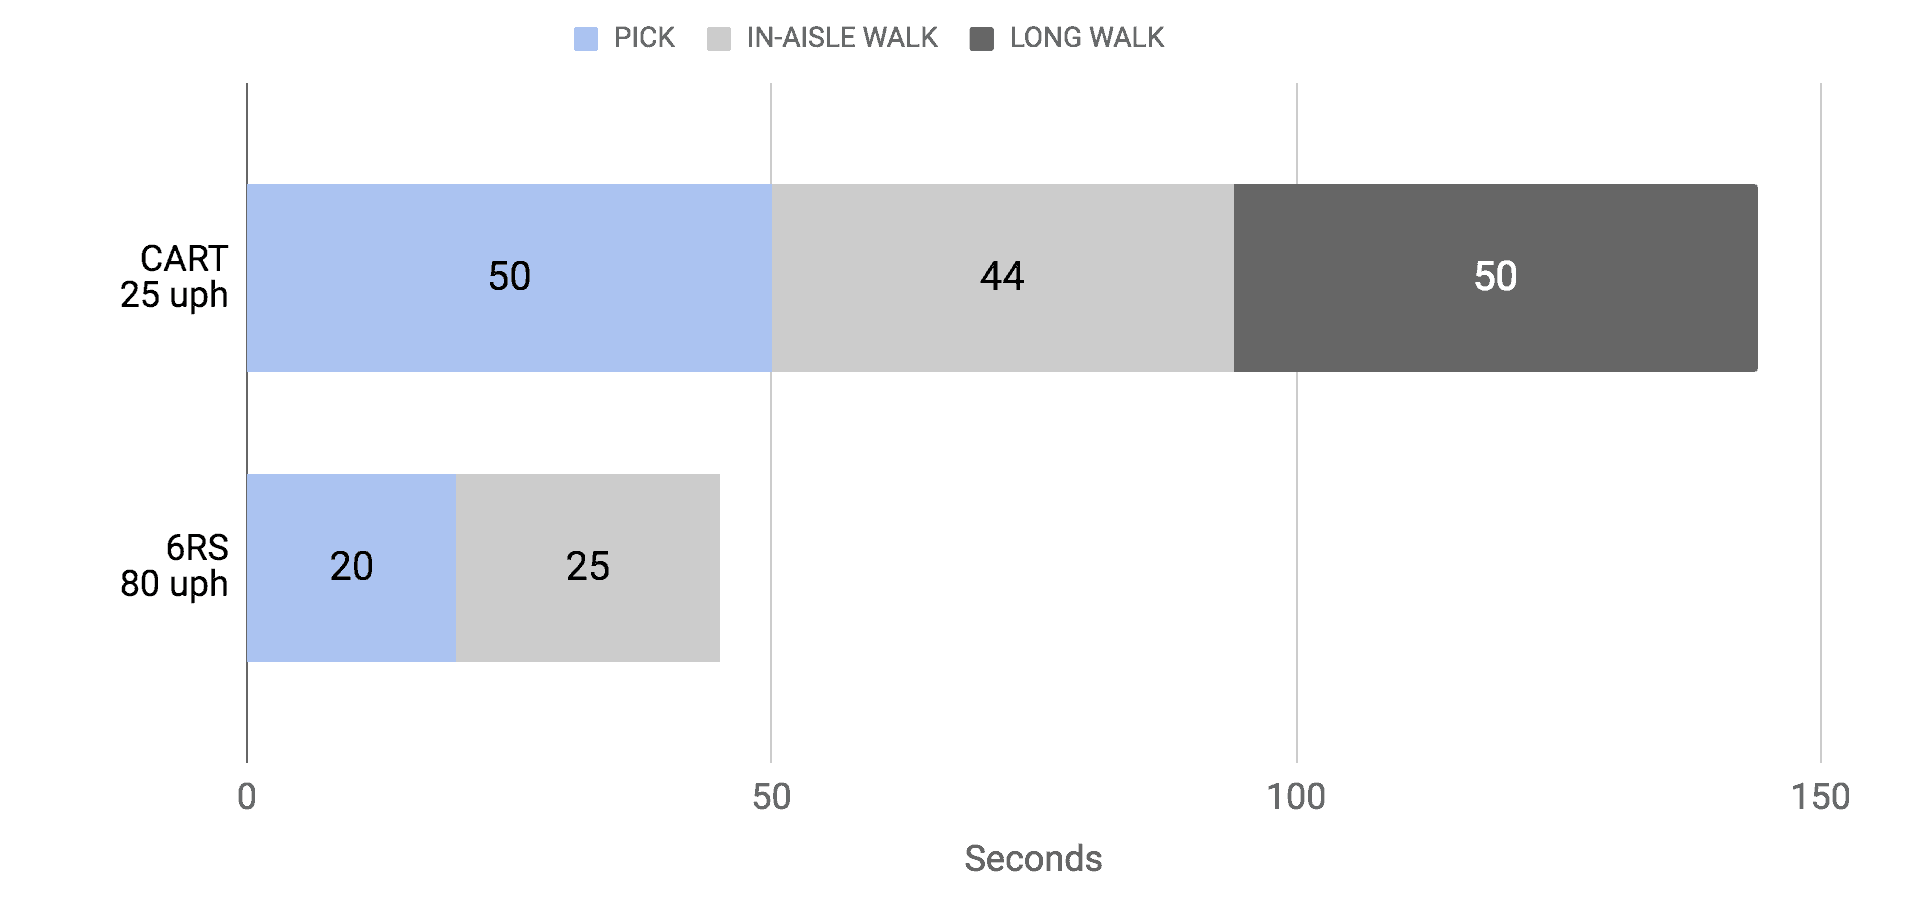Click the 50 tick label on the horizontal axis
This screenshot has height=900, width=1926.
(771, 797)
